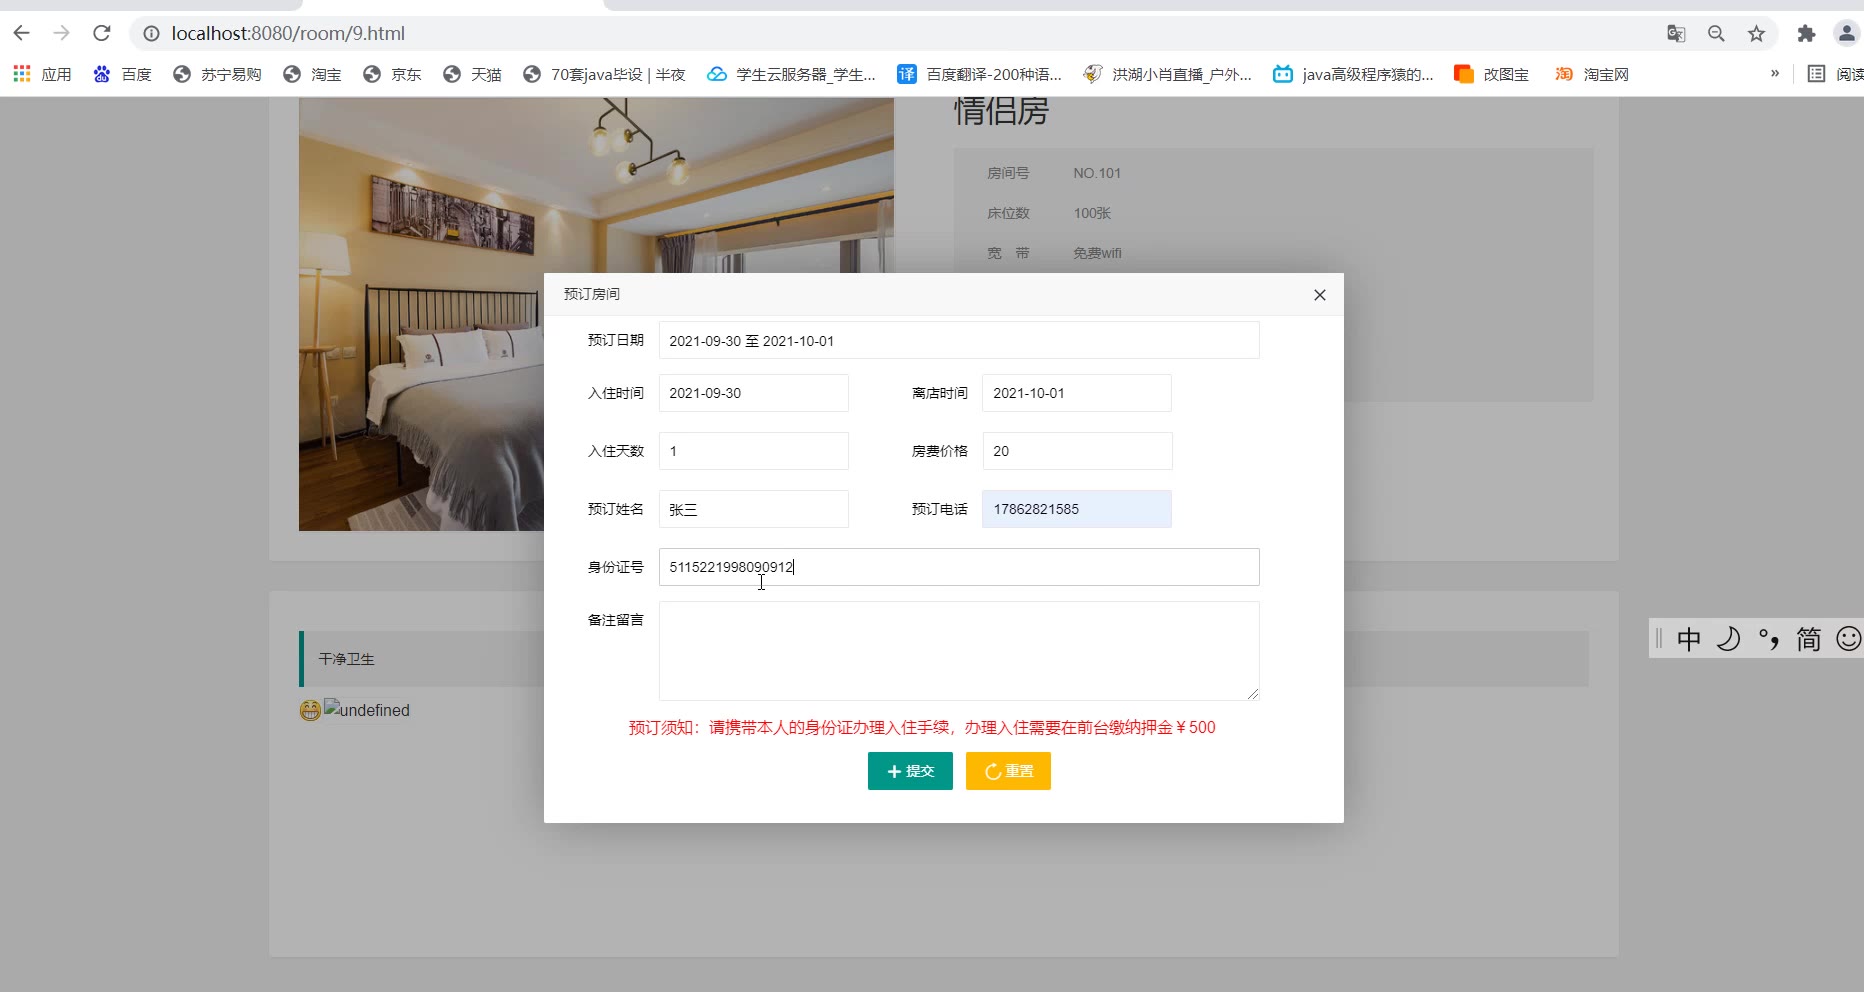The height and width of the screenshot is (992, 1864).
Task: Click the 备注留言 text area
Action: coord(959,651)
